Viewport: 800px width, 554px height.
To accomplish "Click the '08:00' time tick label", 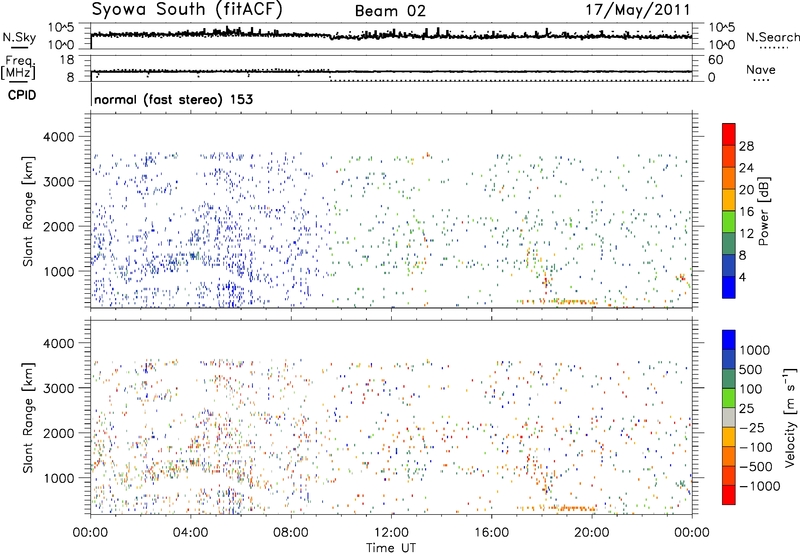I will pyautogui.click(x=291, y=533).
